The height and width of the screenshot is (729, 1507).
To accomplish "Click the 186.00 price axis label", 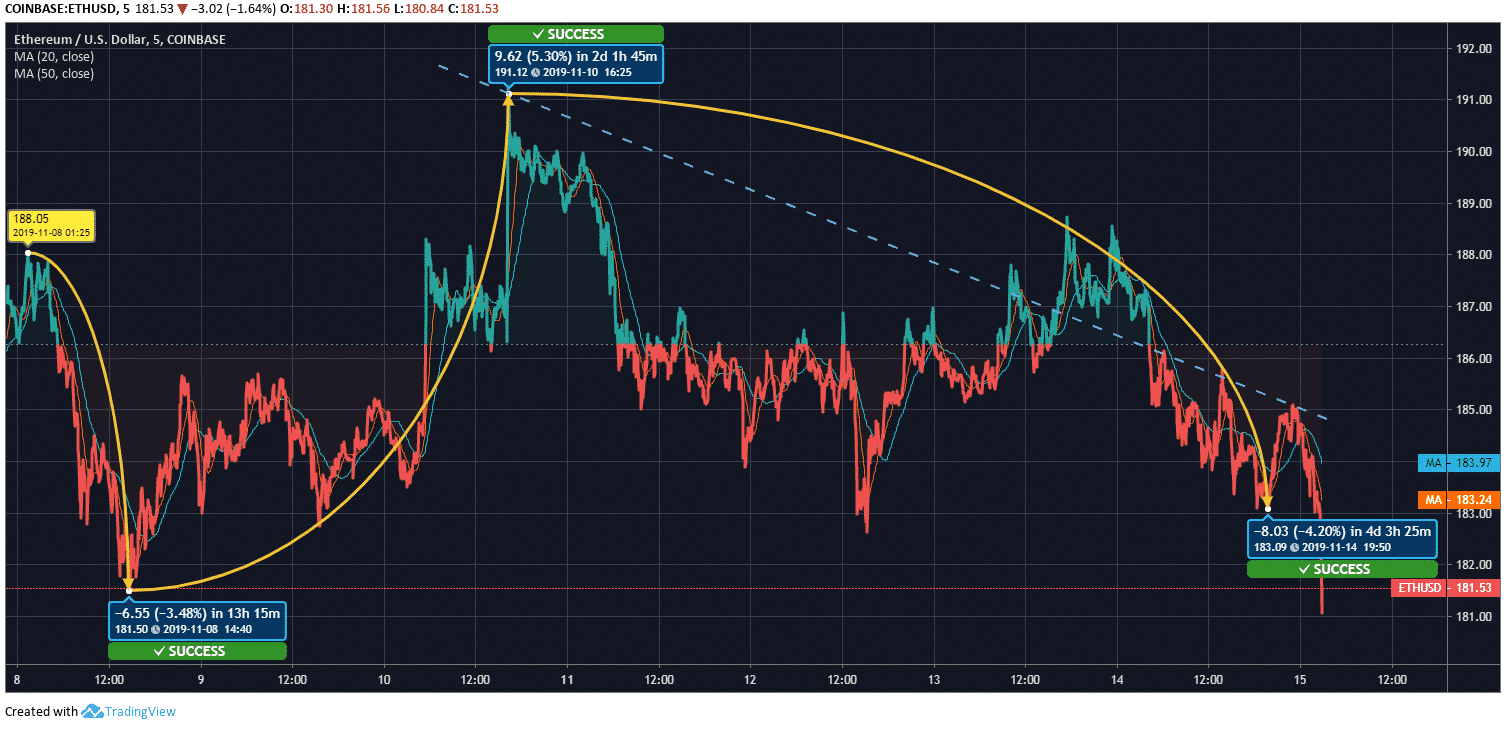I will (x=1473, y=358).
